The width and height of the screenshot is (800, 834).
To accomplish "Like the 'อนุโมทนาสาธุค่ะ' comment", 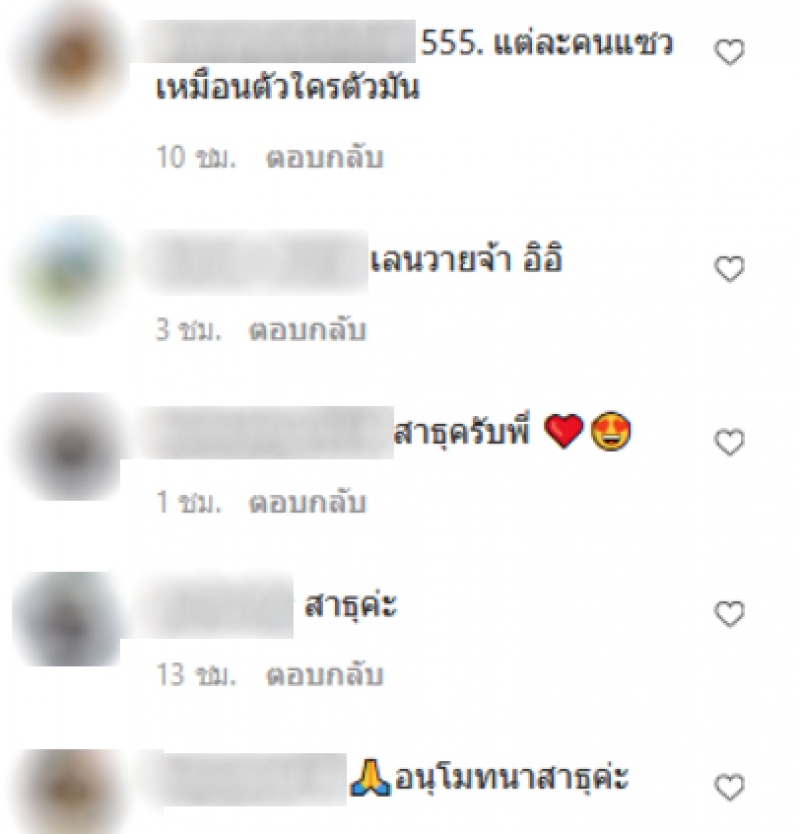I will click(729, 787).
